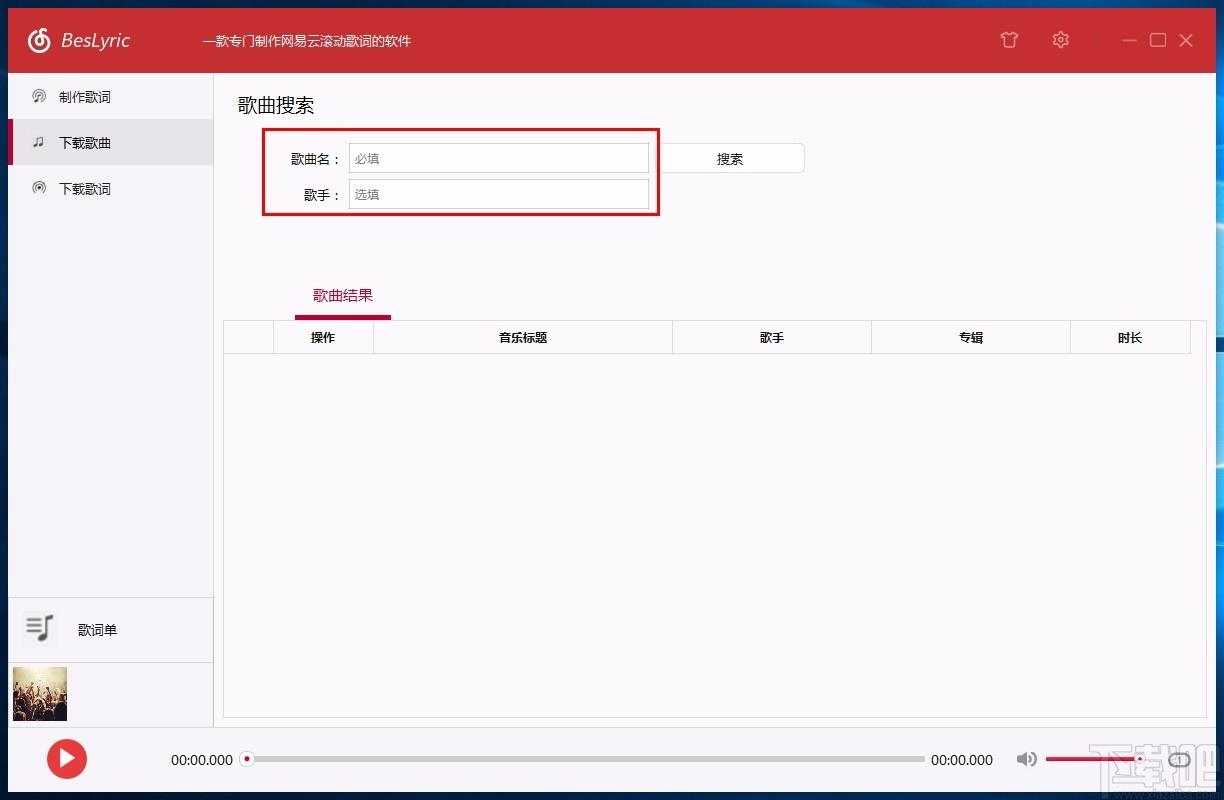Maximize the BesLyric window
1224x800 pixels.
coord(1158,40)
